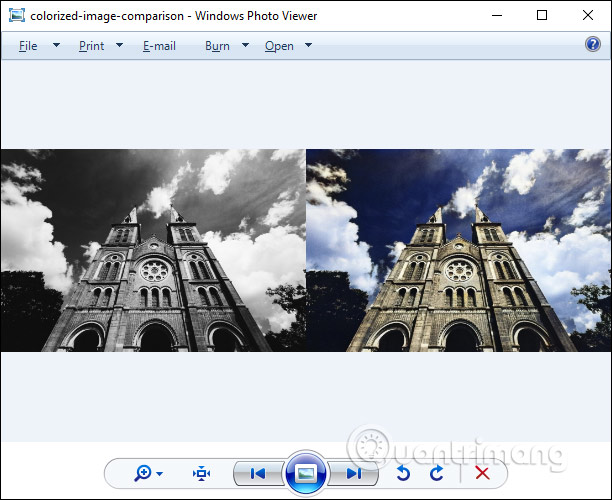The width and height of the screenshot is (612, 500).
Task: Open the File menu
Action: click(28, 46)
